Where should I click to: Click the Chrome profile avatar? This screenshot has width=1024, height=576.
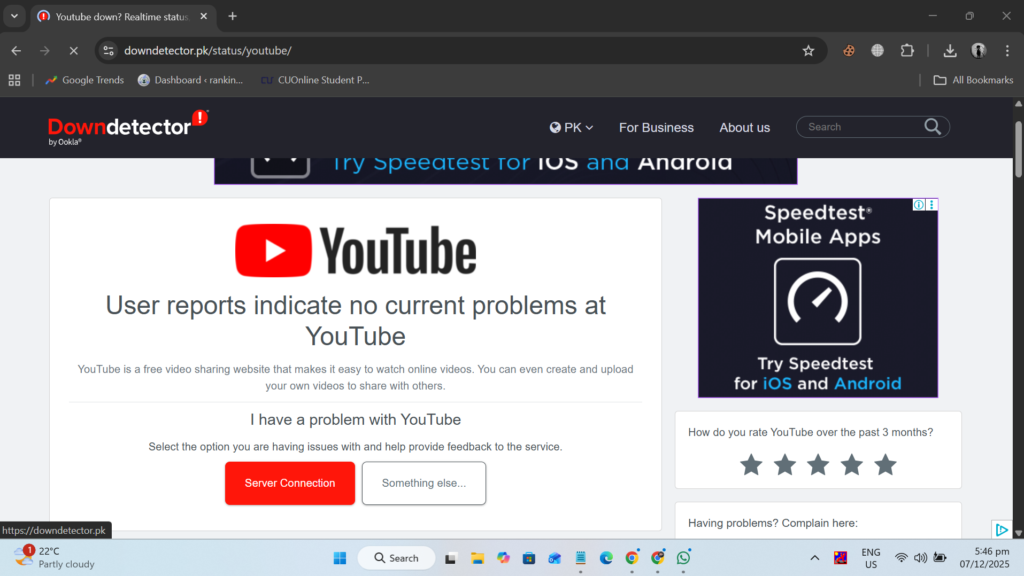(x=978, y=50)
